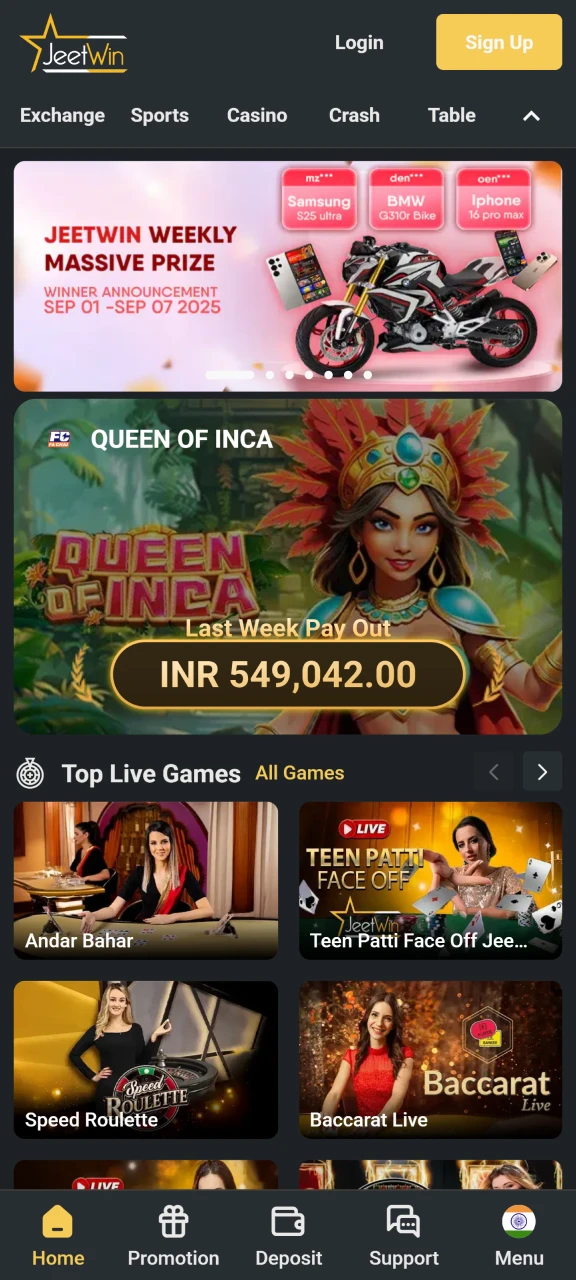Viewport: 576px width, 1280px height.
Task: Select the Casino category
Action: pyautogui.click(x=257, y=115)
